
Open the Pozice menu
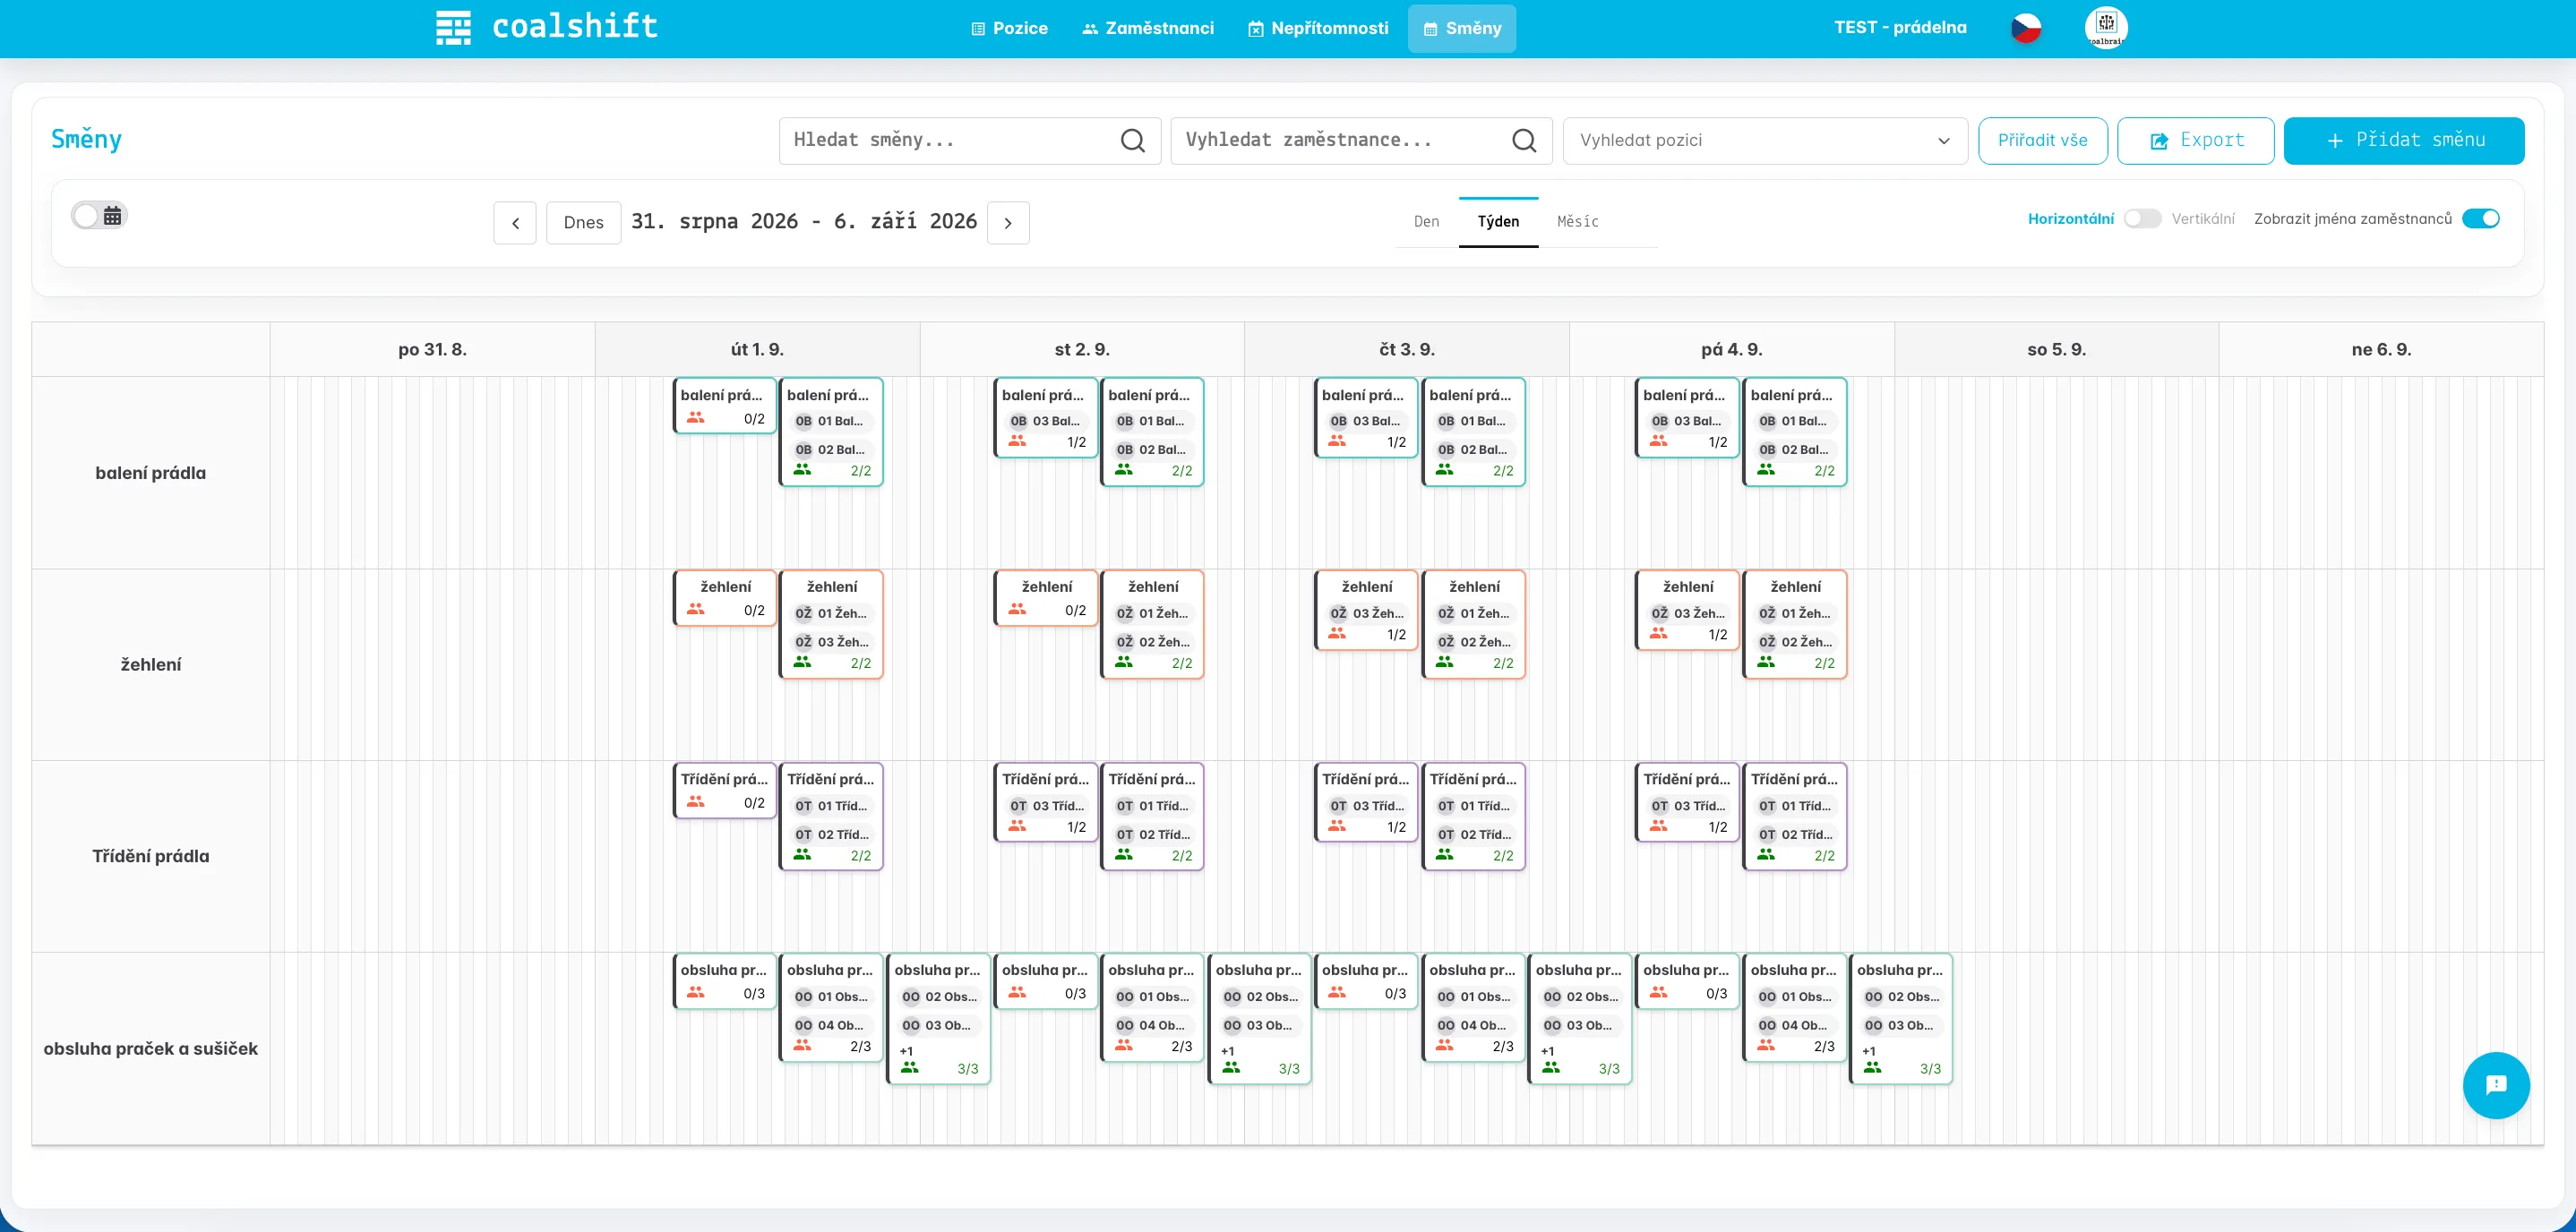point(1009,28)
